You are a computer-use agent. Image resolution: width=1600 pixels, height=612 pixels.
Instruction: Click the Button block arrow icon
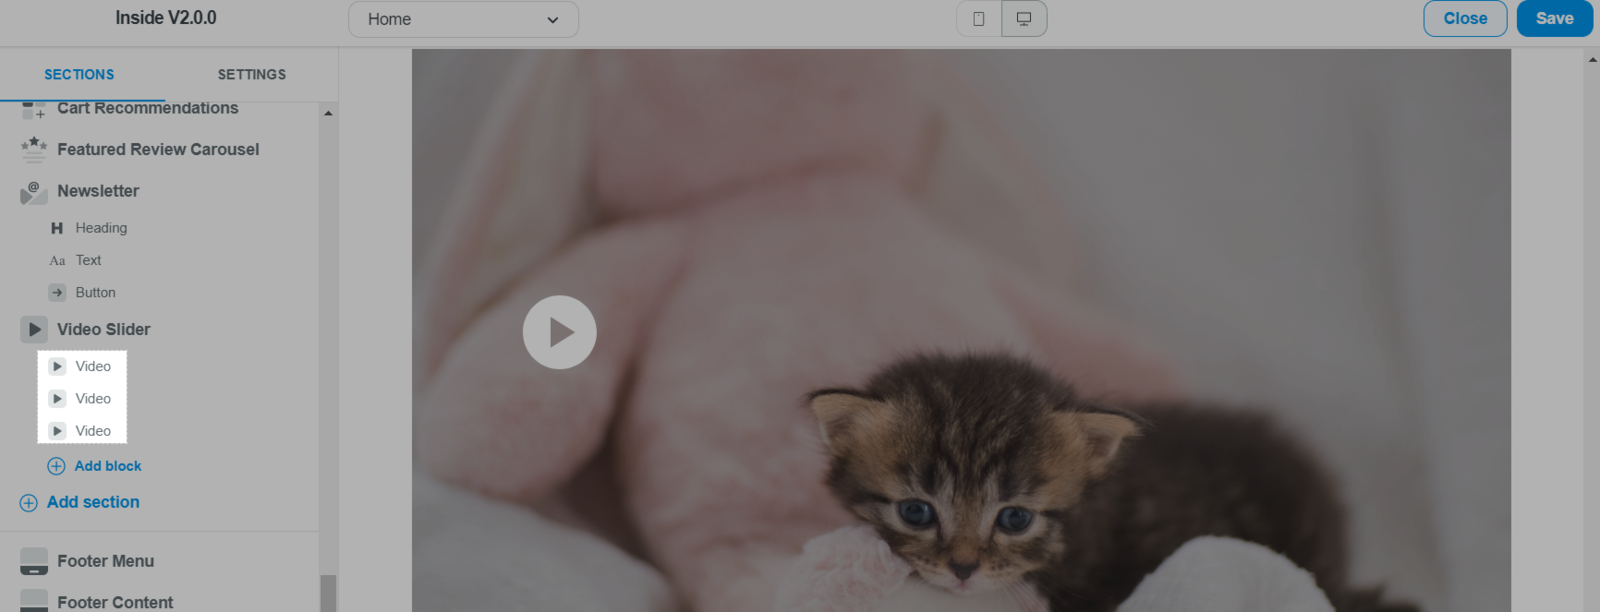57,293
